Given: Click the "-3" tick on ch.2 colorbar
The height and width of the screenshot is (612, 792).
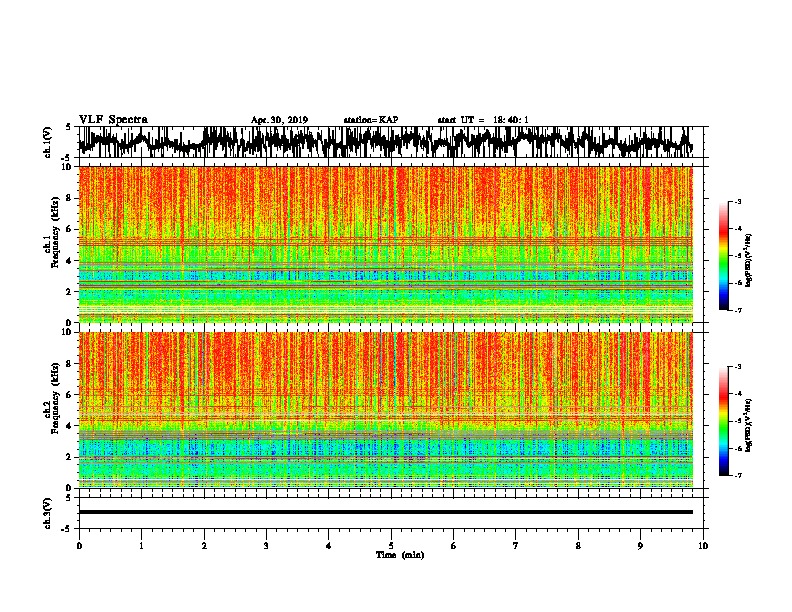Looking at the screenshot, I should 737,367.
